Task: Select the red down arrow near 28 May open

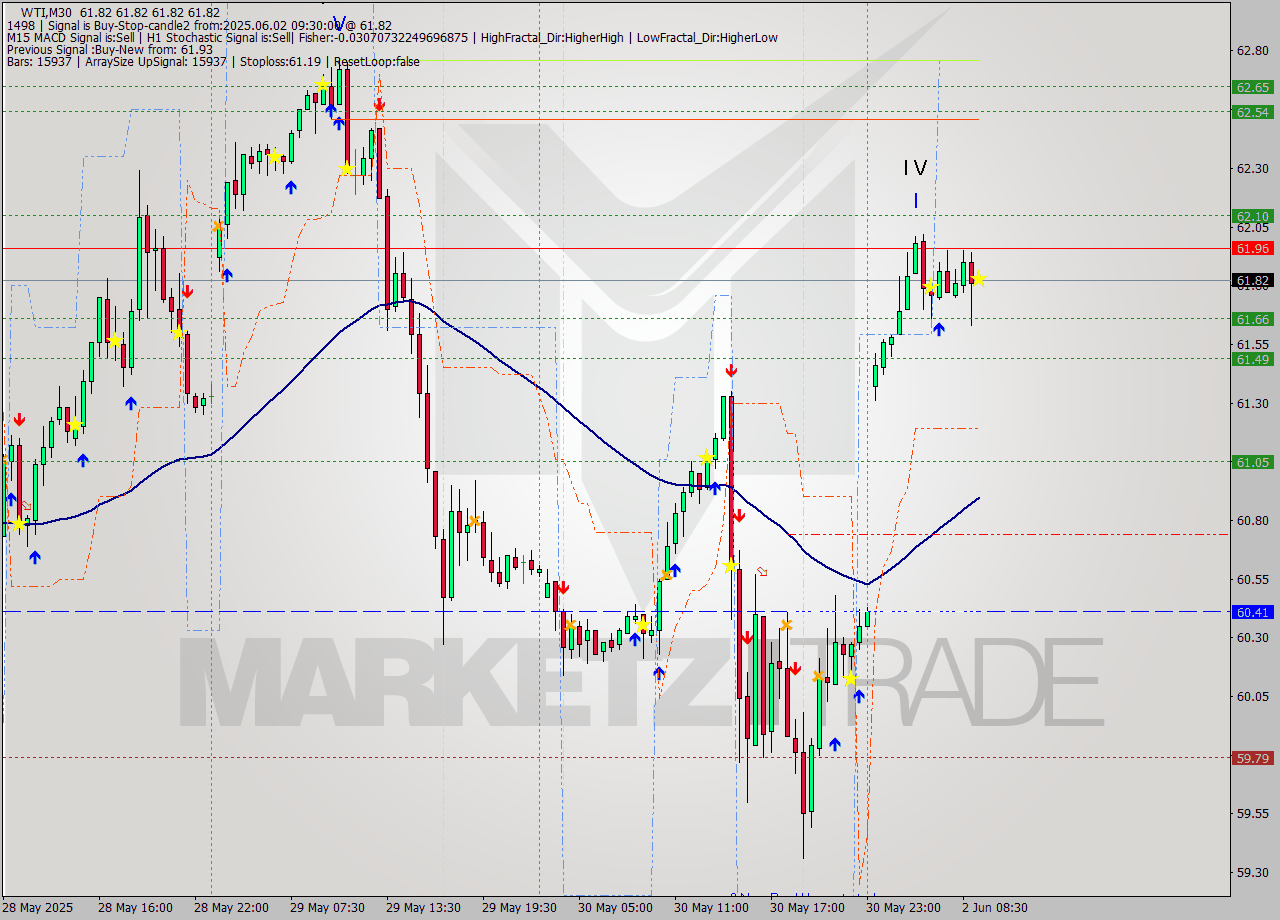Action: [x=20, y=421]
